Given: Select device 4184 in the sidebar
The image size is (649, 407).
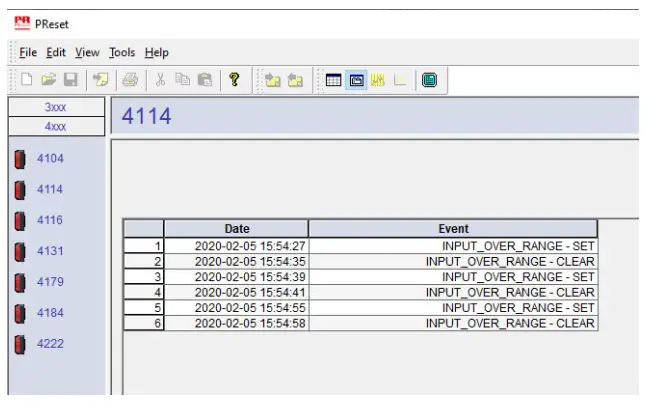Looking at the screenshot, I should click(x=50, y=313).
